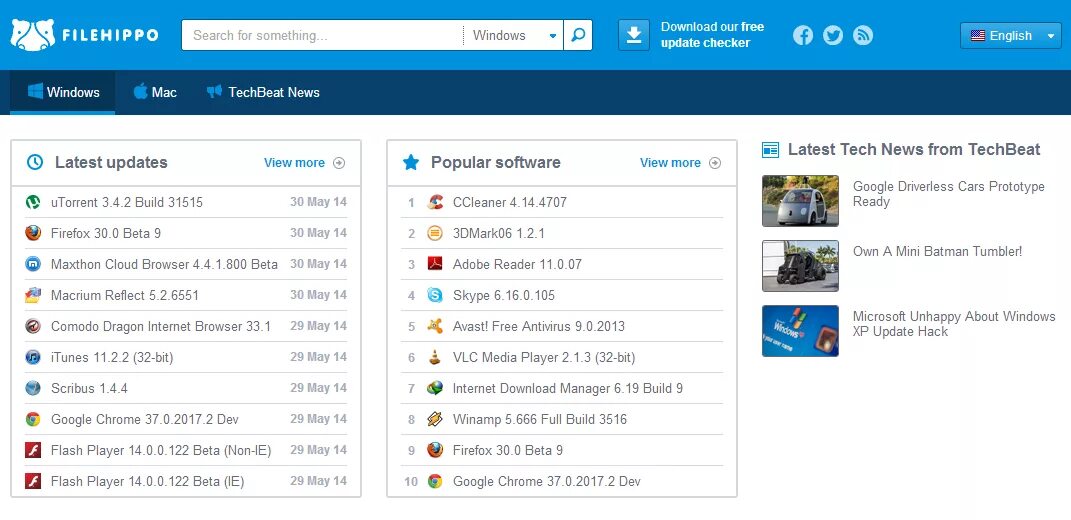Click the Latest Tech News from TechBeat heading
The width and height of the screenshot is (1071, 520).
click(x=914, y=150)
